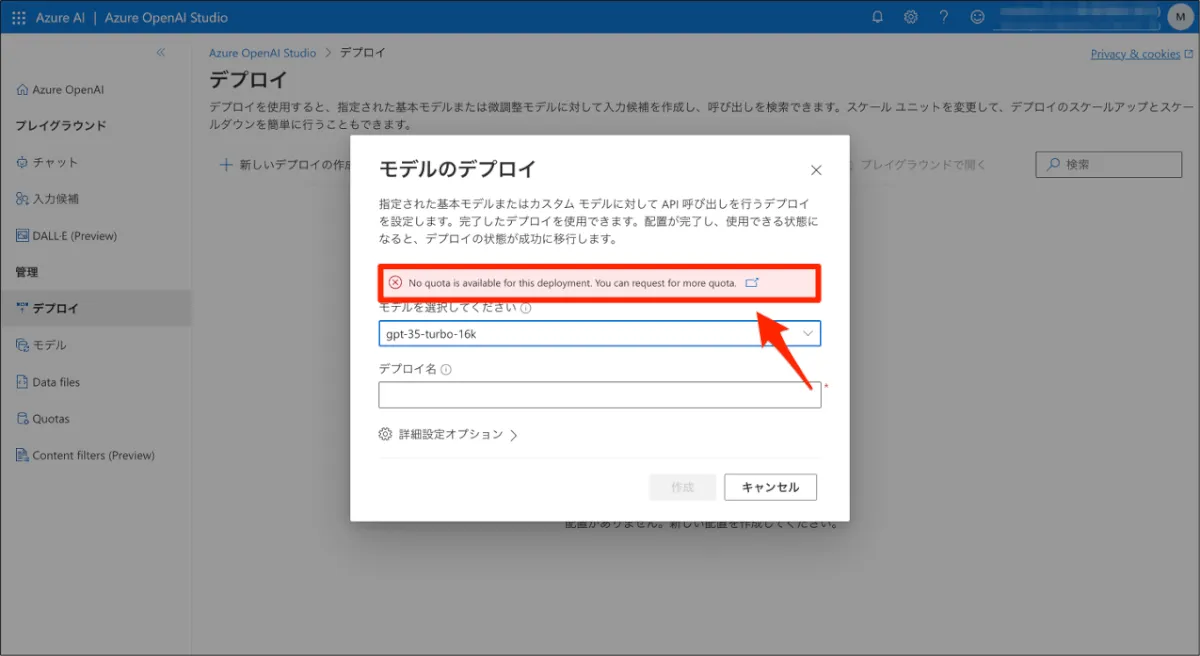Click info icon beside モデルを選択してください
The height and width of the screenshot is (656, 1200).
tap(526, 308)
